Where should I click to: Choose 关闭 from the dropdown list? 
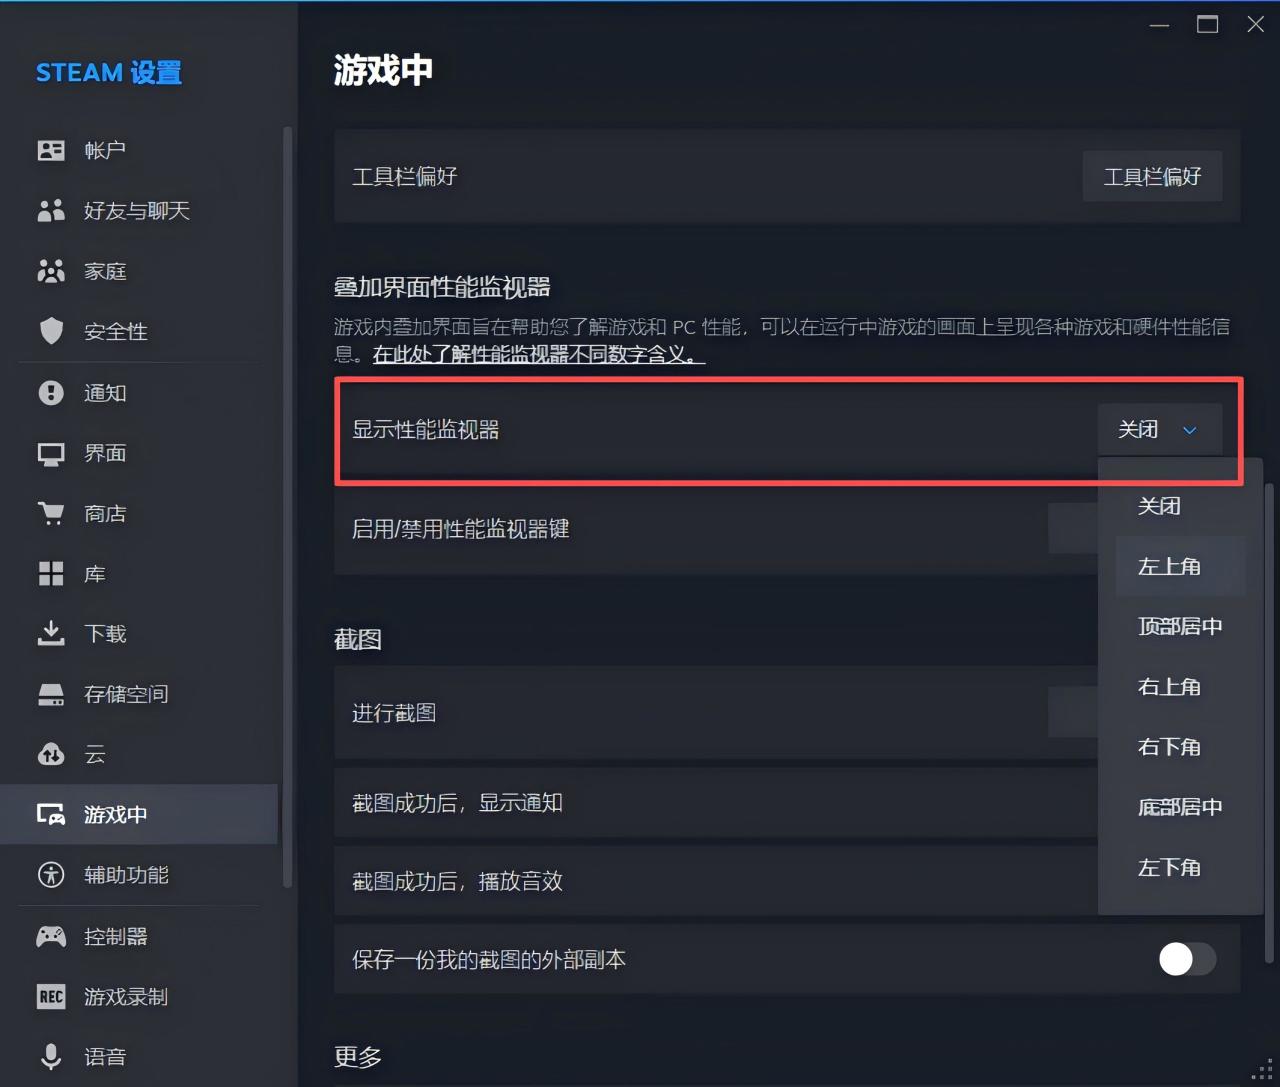click(1180, 506)
